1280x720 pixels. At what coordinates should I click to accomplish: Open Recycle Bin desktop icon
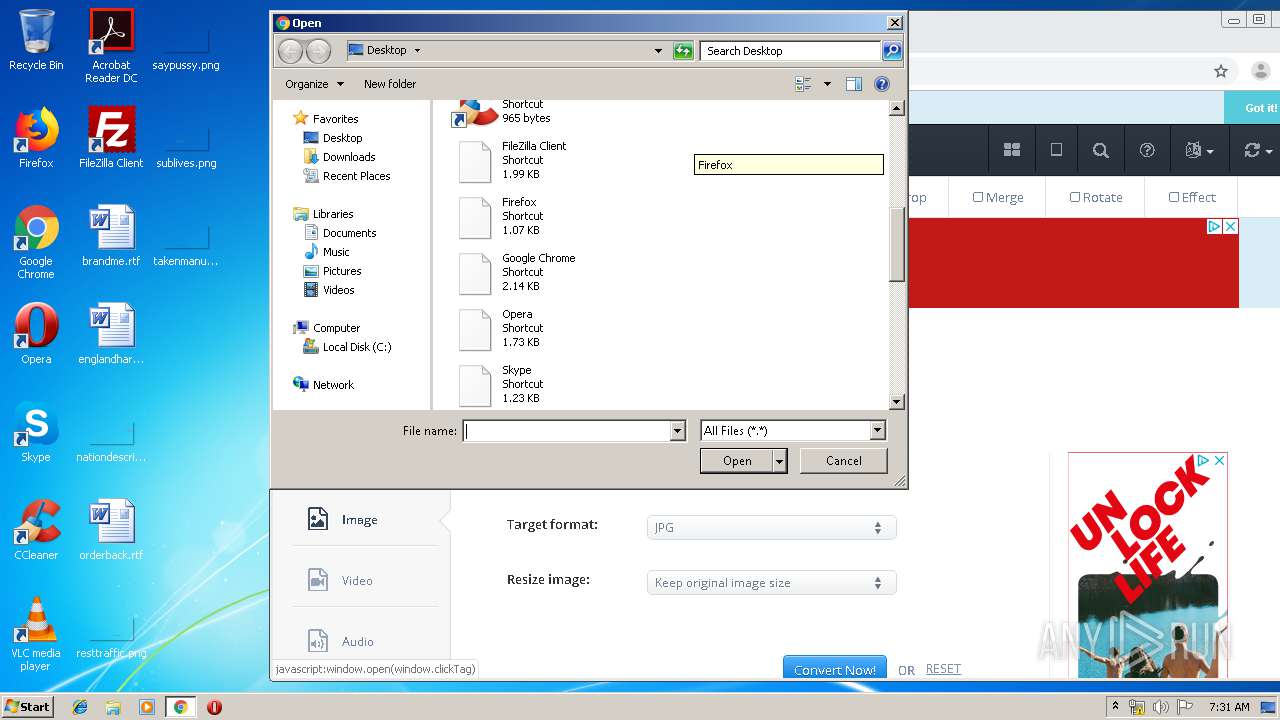pyautogui.click(x=36, y=40)
